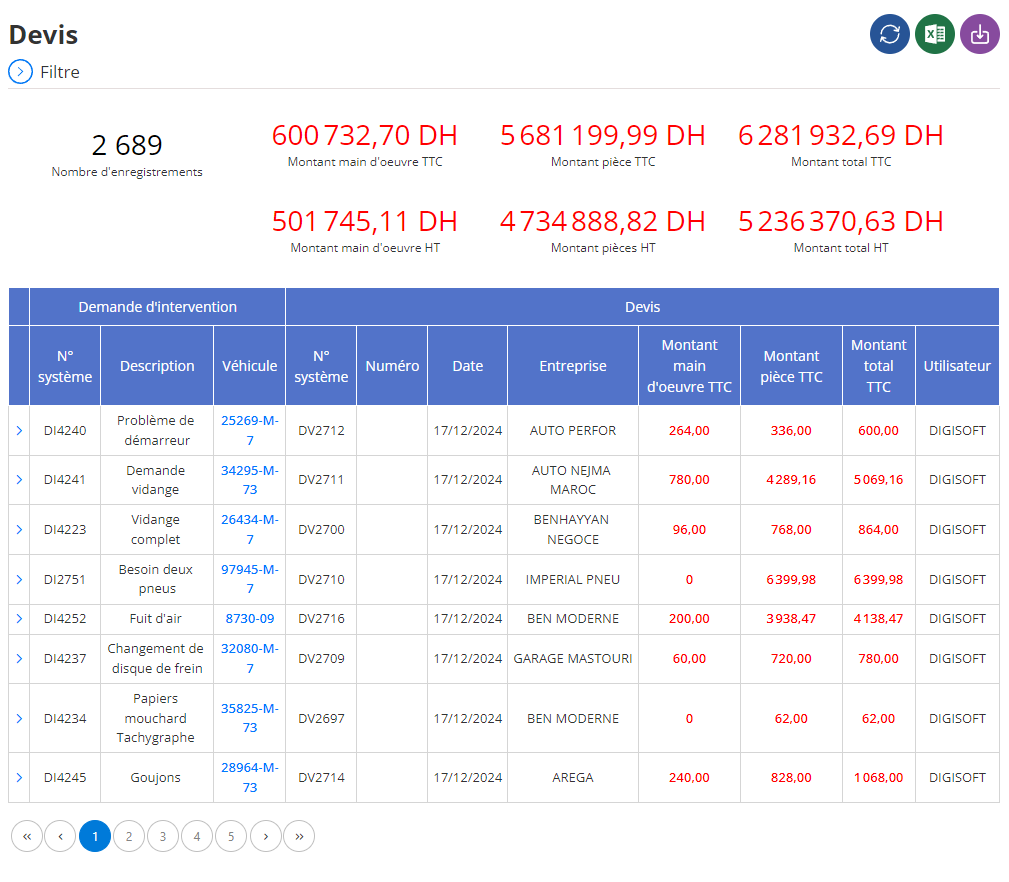
Task: Jump to the first page with «
Action: point(27,836)
